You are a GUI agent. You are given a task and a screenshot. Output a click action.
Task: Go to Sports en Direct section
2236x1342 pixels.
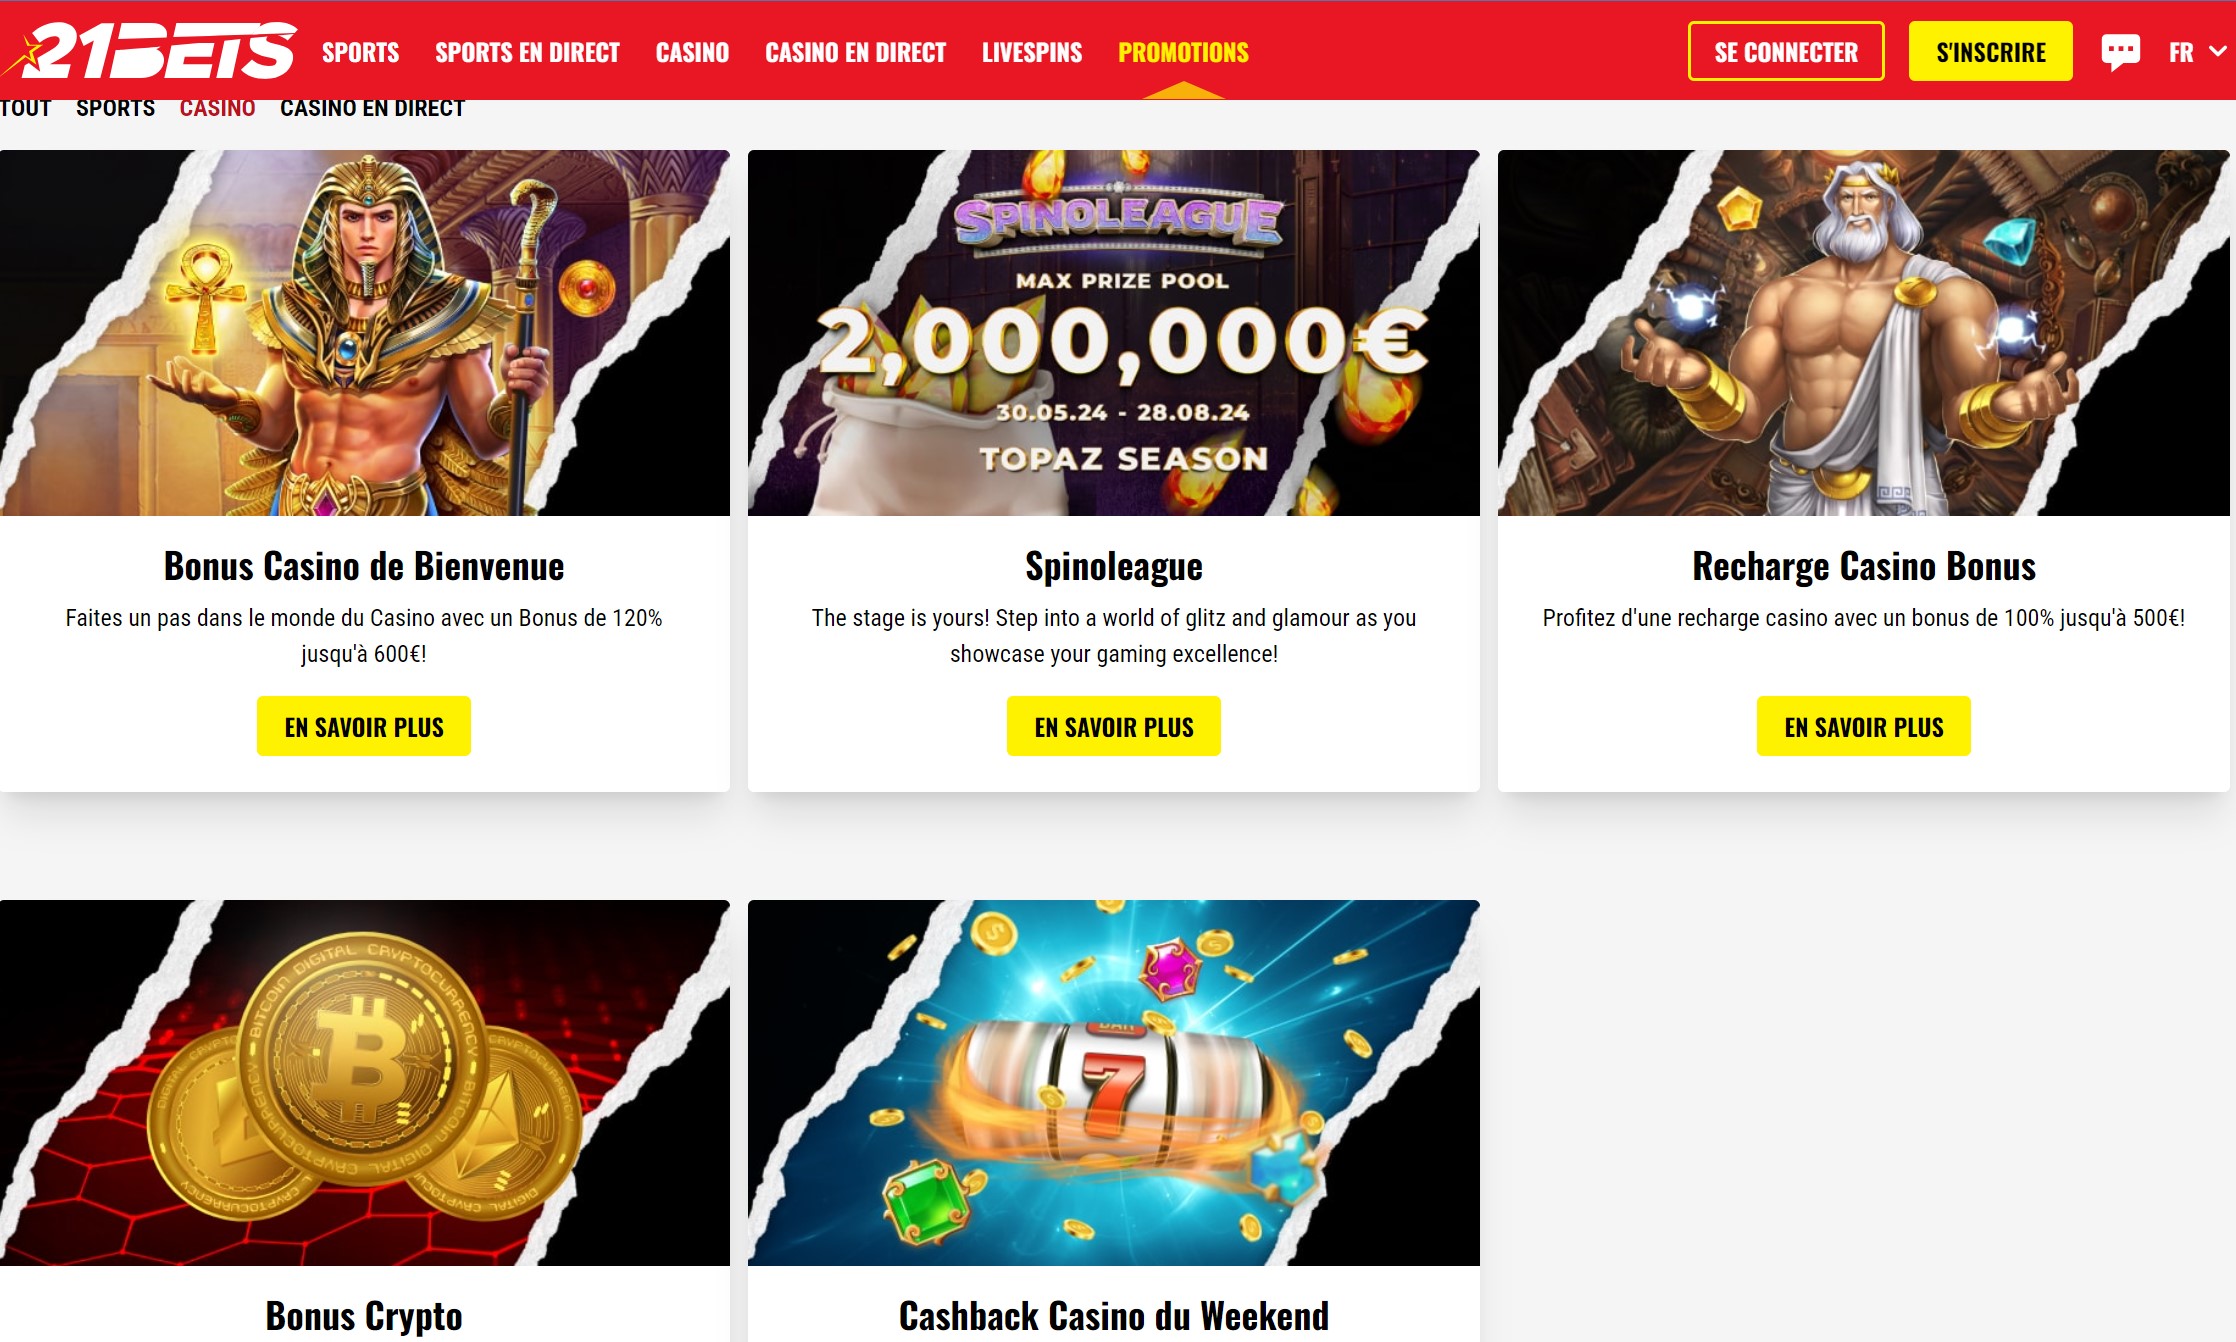(x=527, y=52)
